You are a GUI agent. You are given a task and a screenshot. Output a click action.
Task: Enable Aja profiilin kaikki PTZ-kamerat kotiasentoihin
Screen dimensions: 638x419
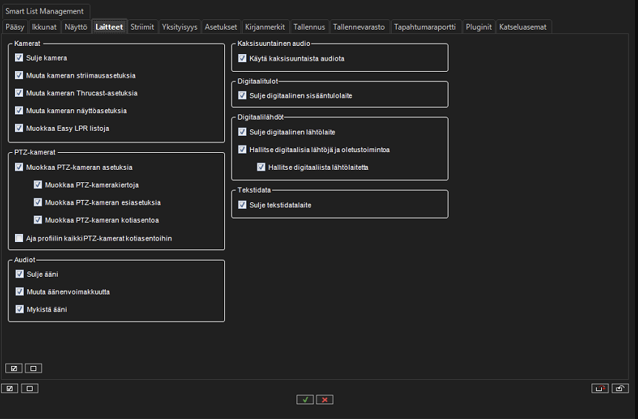[19, 238]
